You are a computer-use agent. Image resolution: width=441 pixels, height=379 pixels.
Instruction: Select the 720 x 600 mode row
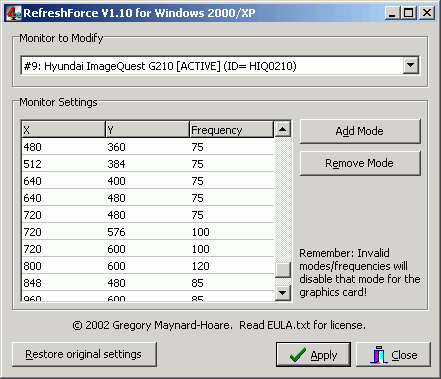148,249
